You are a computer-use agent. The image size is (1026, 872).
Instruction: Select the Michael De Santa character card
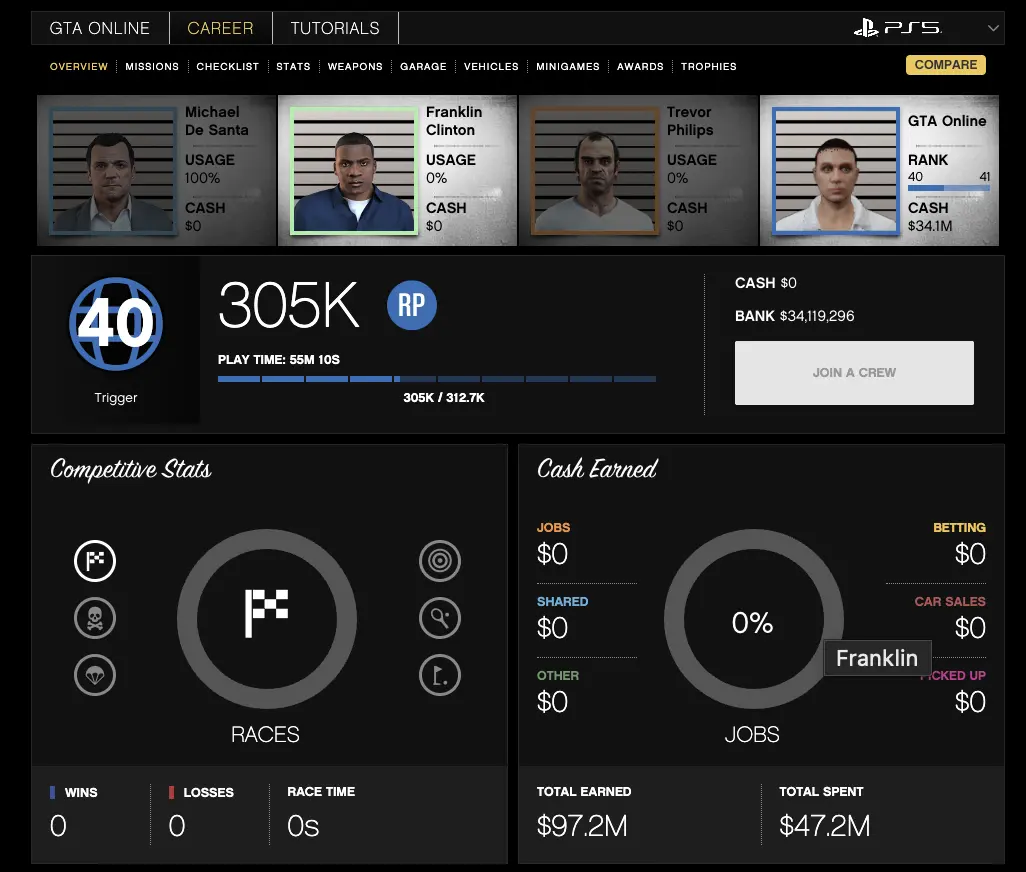pos(156,171)
